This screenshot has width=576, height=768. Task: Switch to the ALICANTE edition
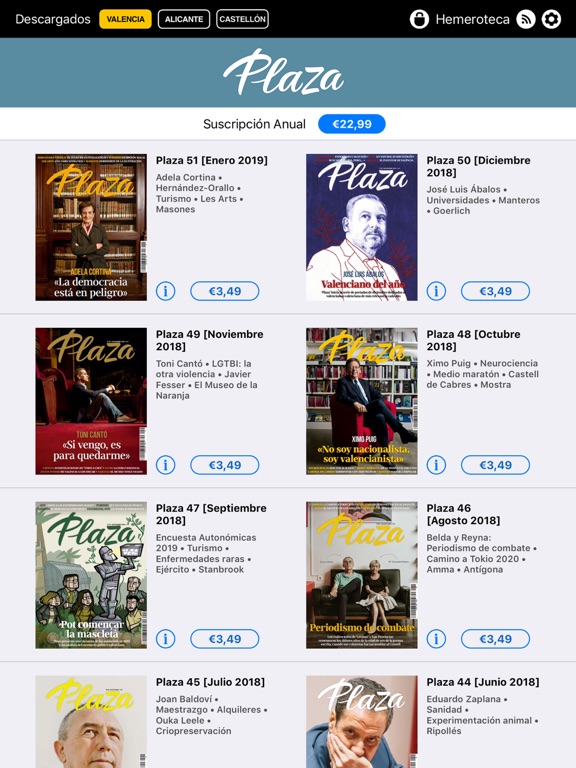point(184,19)
